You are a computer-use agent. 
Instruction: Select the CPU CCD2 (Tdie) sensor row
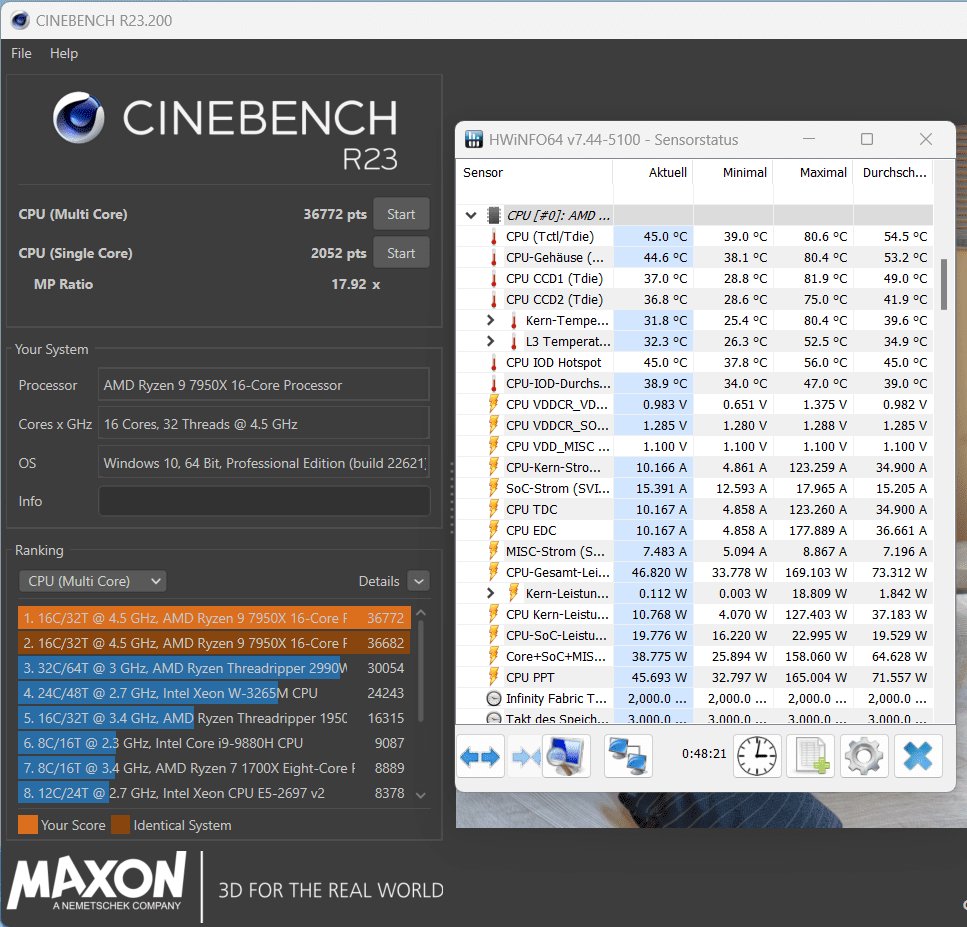coord(695,300)
